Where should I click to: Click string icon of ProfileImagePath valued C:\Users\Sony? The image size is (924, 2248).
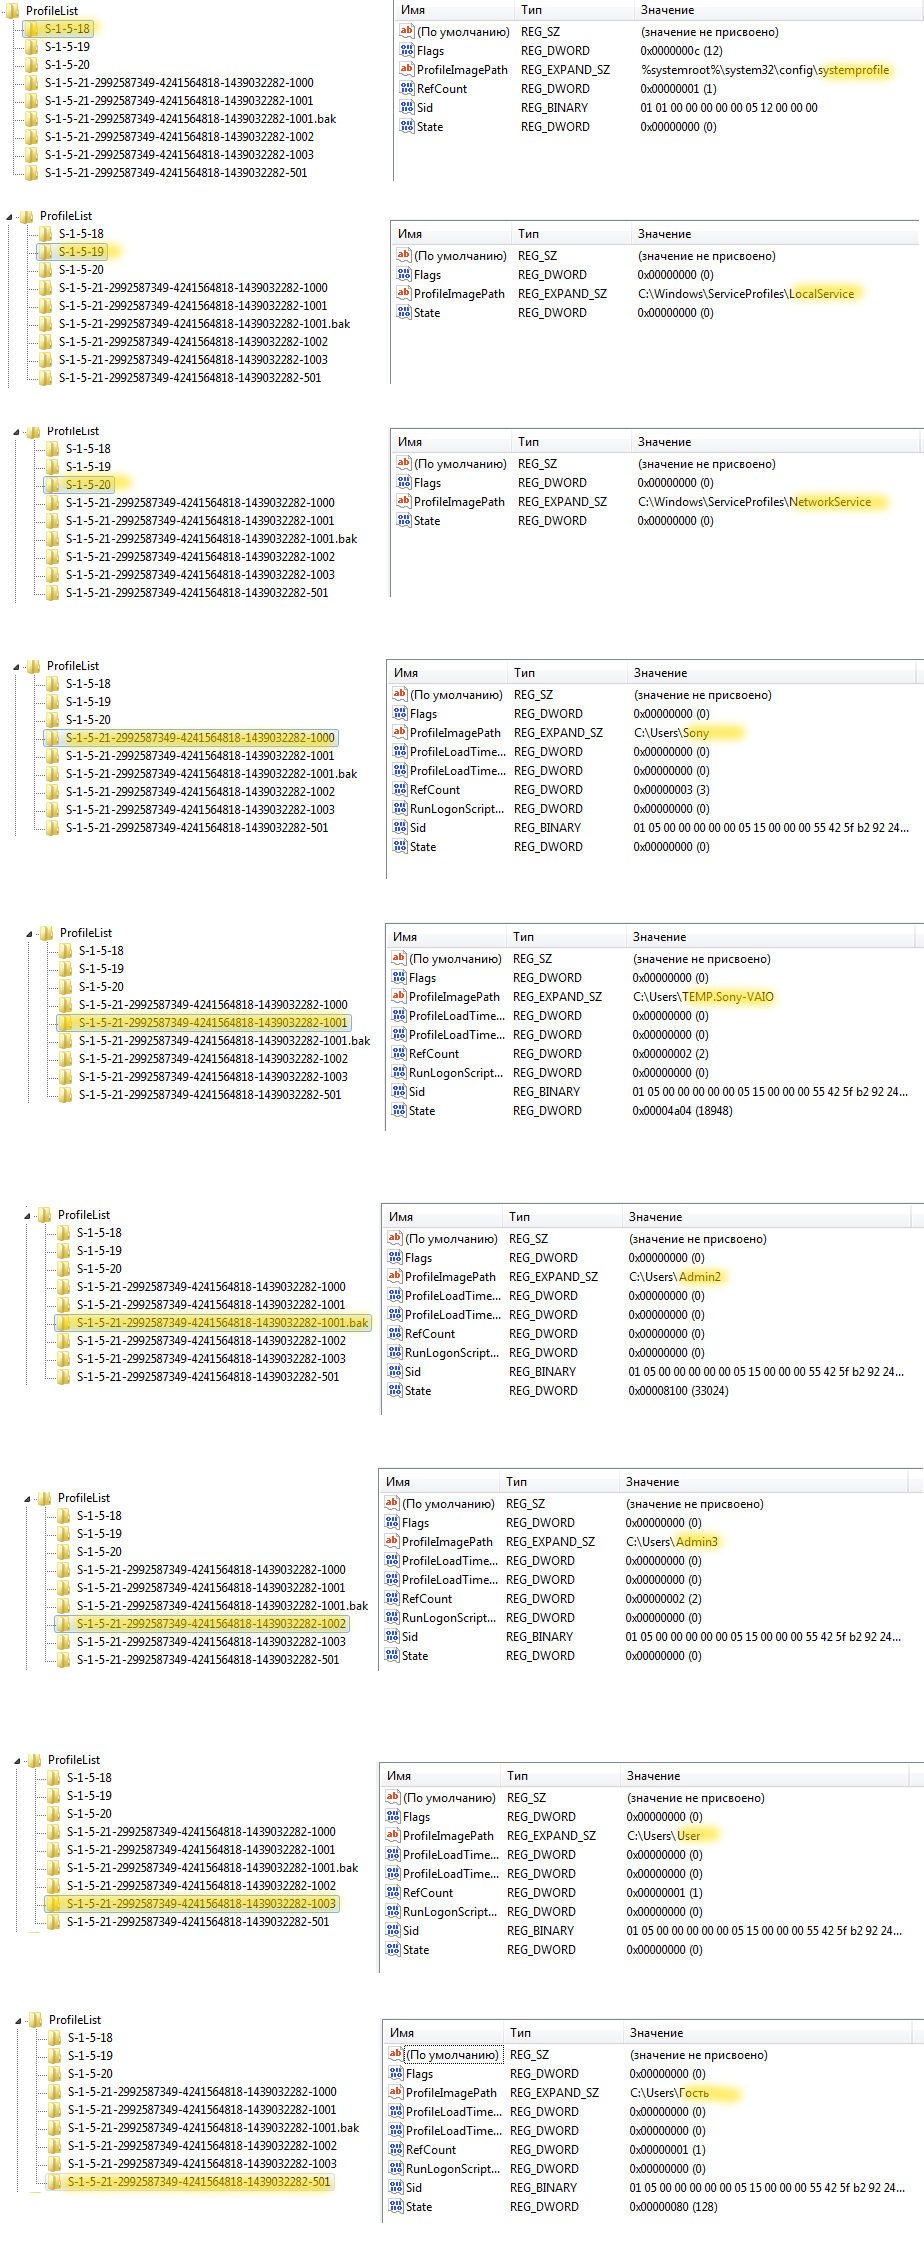click(x=400, y=733)
